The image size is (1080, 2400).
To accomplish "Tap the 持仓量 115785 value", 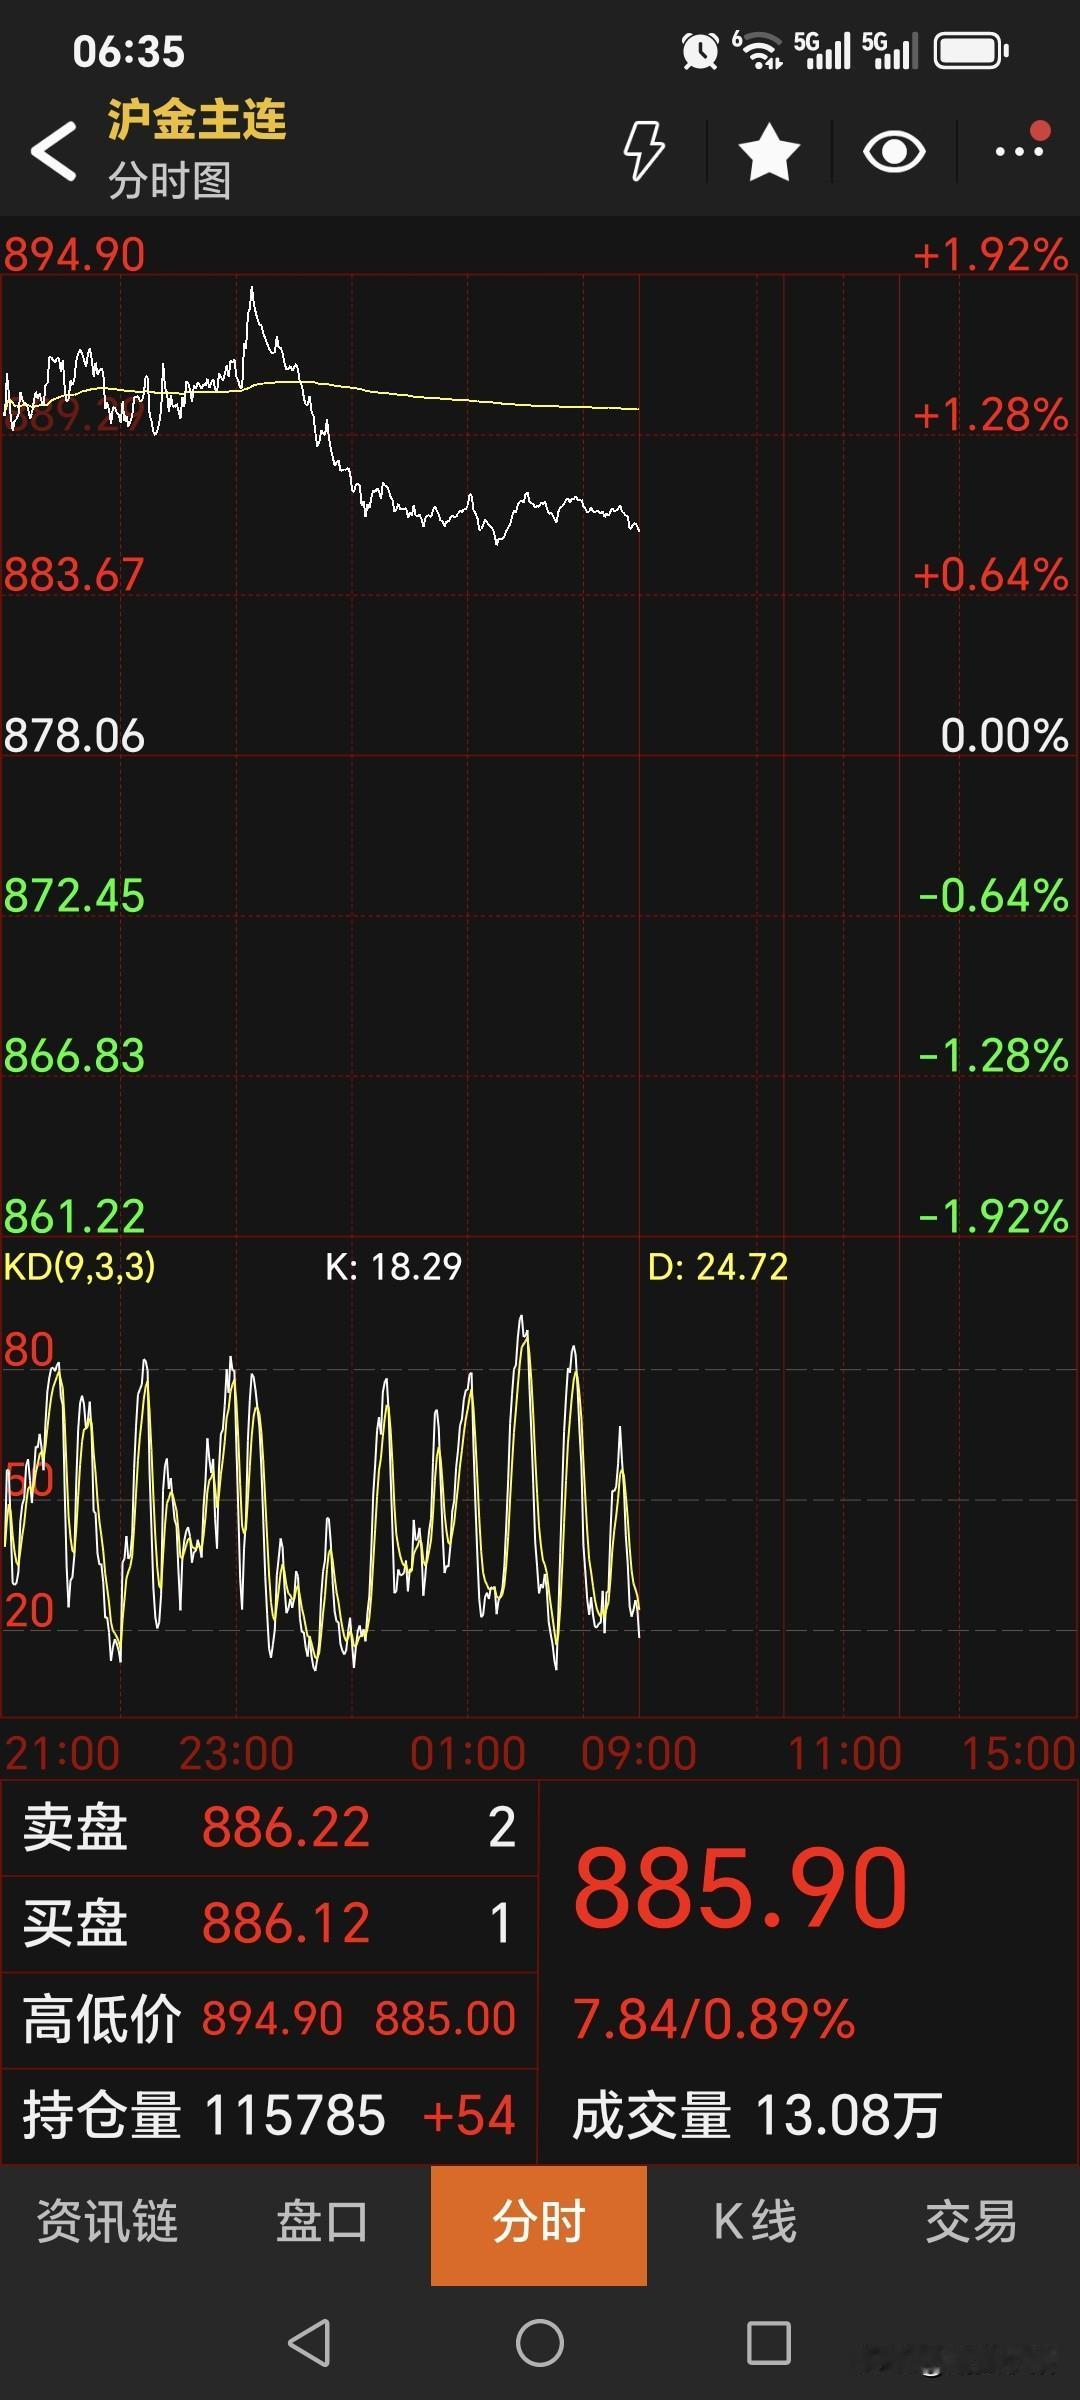I will tap(295, 2115).
